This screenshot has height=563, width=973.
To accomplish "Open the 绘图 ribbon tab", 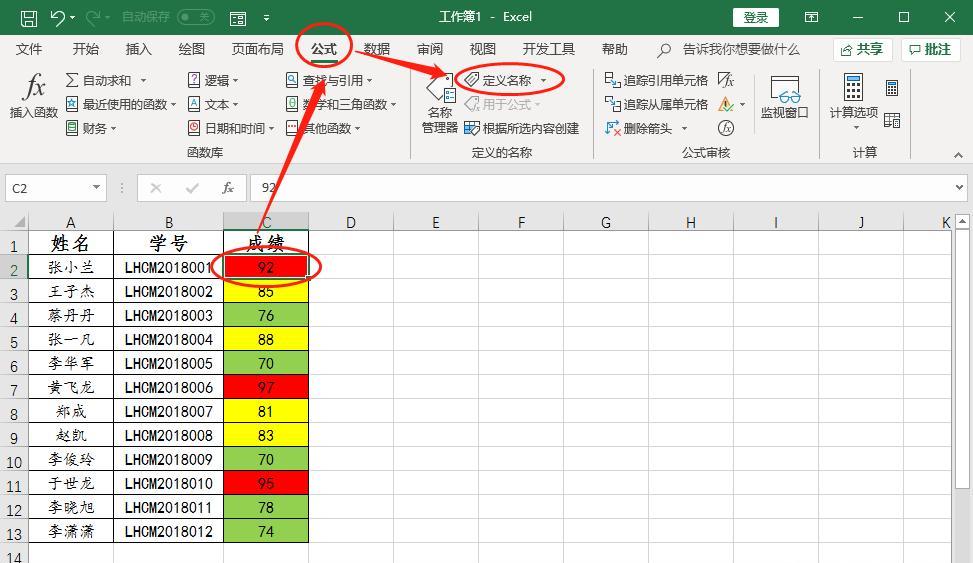I will pyautogui.click(x=191, y=49).
